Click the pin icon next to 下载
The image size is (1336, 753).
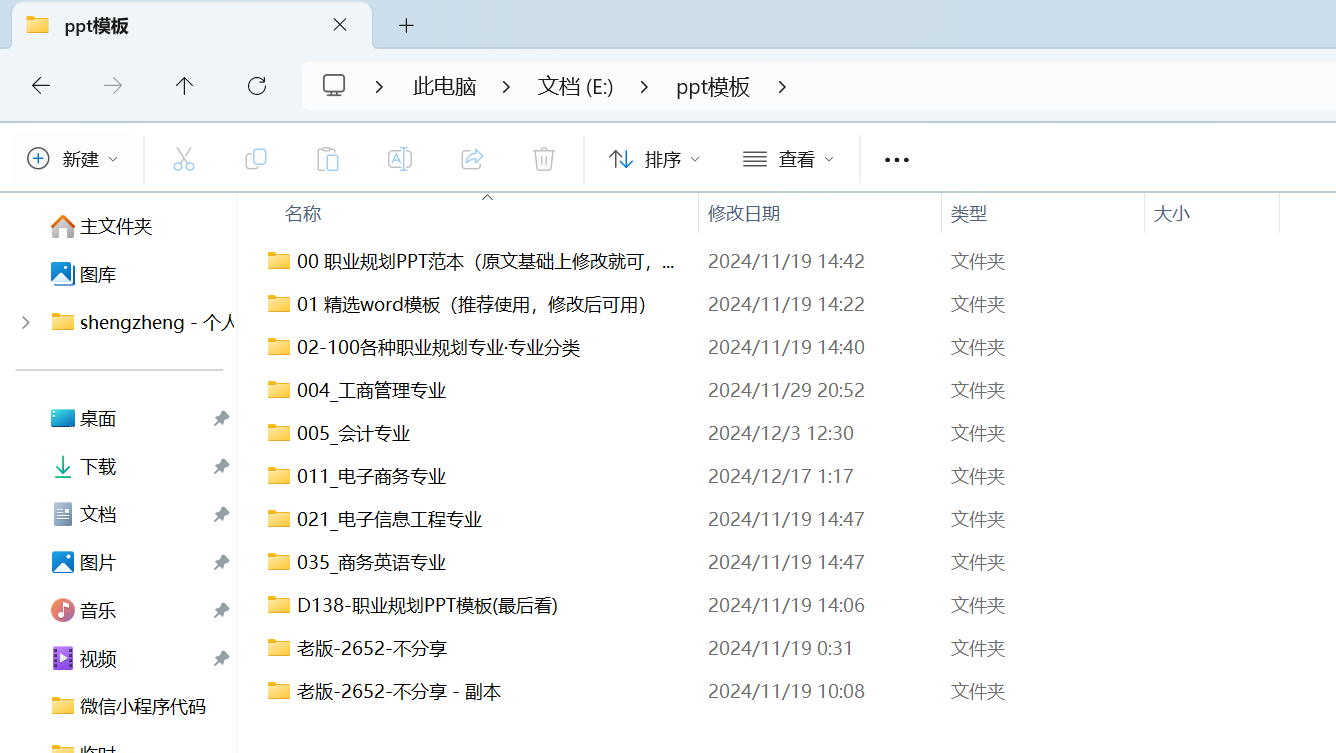pyautogui.click(x=221, y=467)
